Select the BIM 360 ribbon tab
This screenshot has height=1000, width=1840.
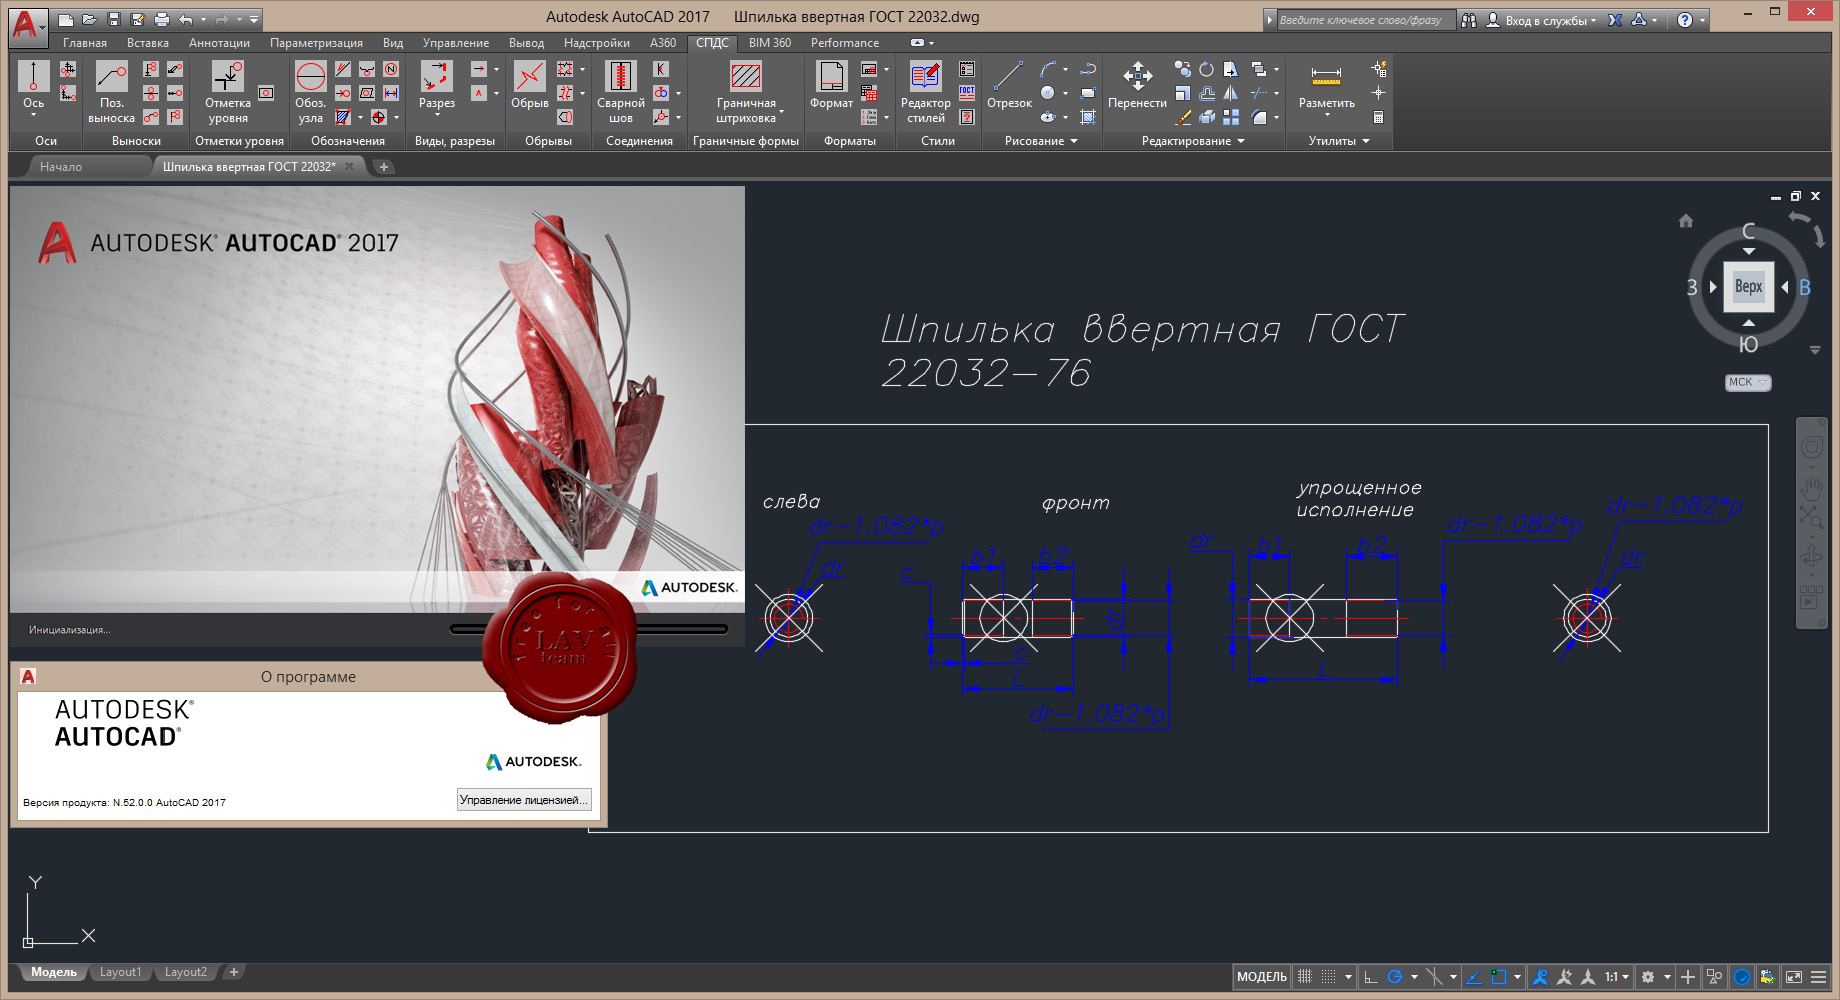pyautogui.click(x=770, y=43)
